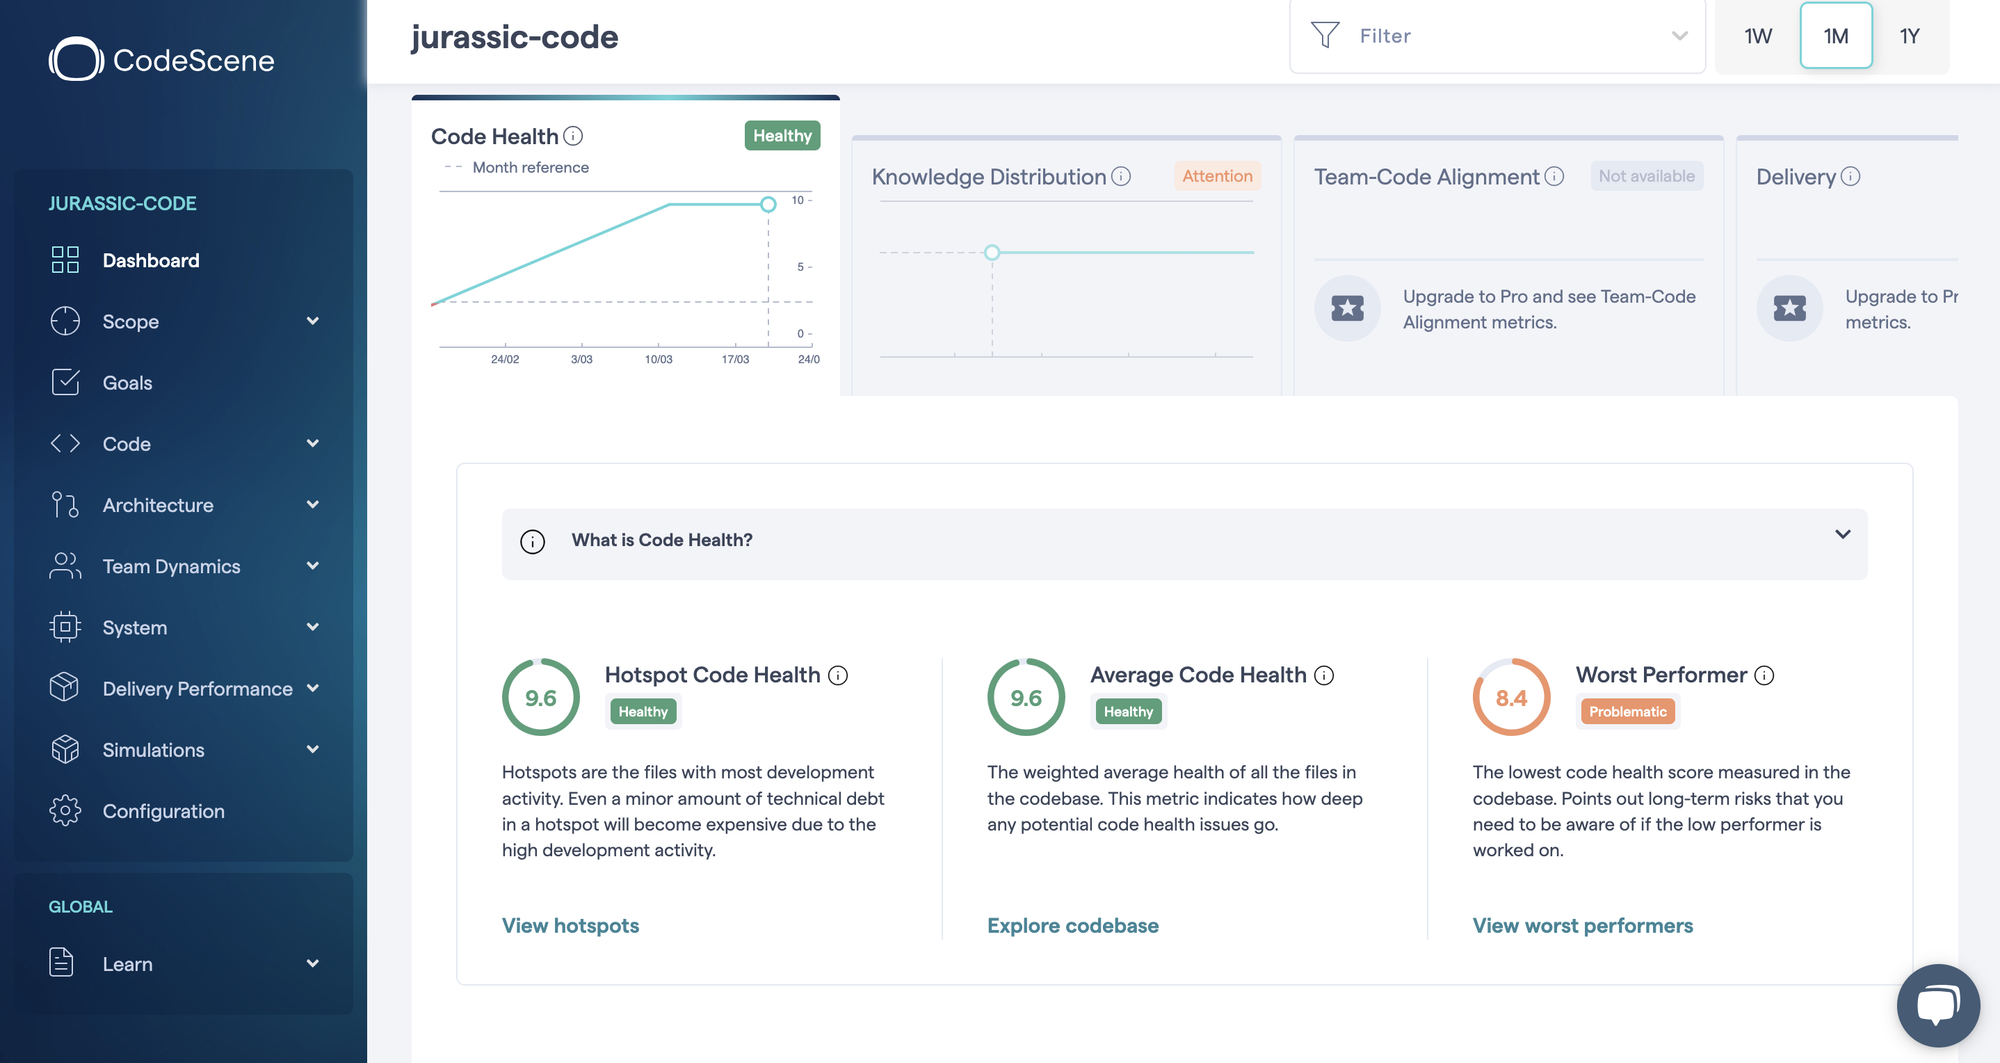Select the Code Health card tab
The image size is (2000, 1063).
tap(626, 245)
